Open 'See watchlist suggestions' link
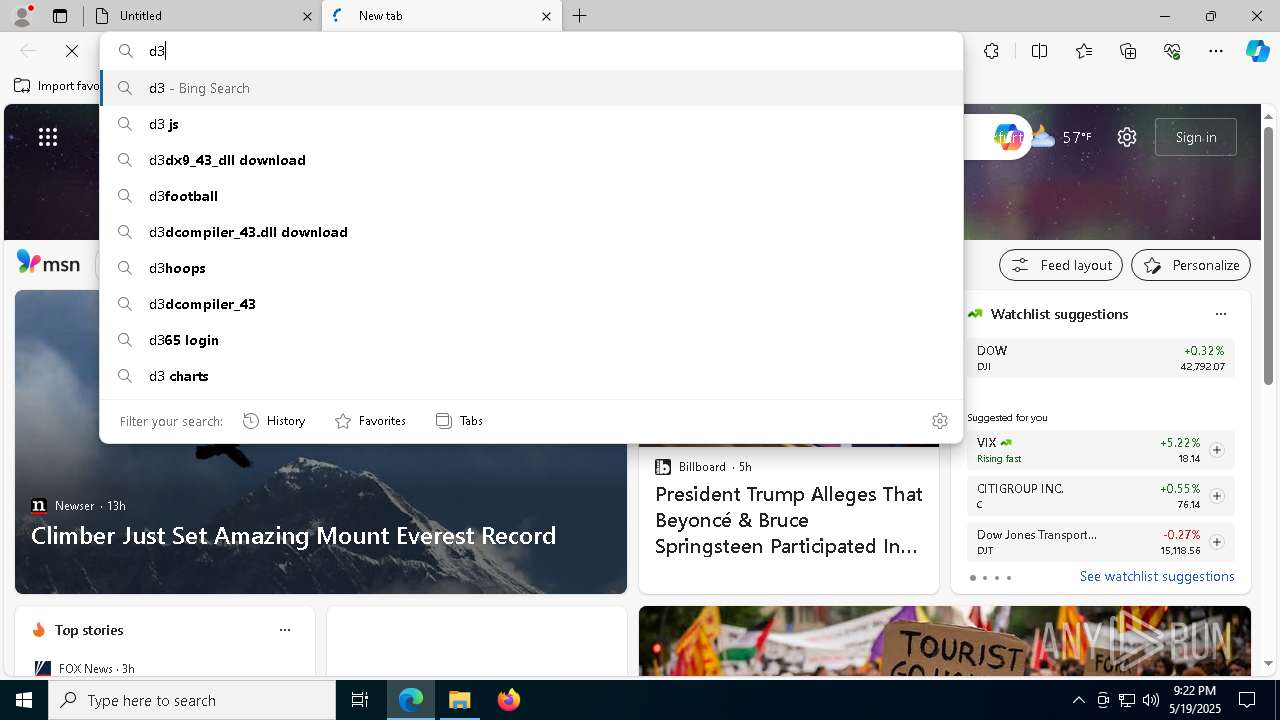 point(1157,576)
